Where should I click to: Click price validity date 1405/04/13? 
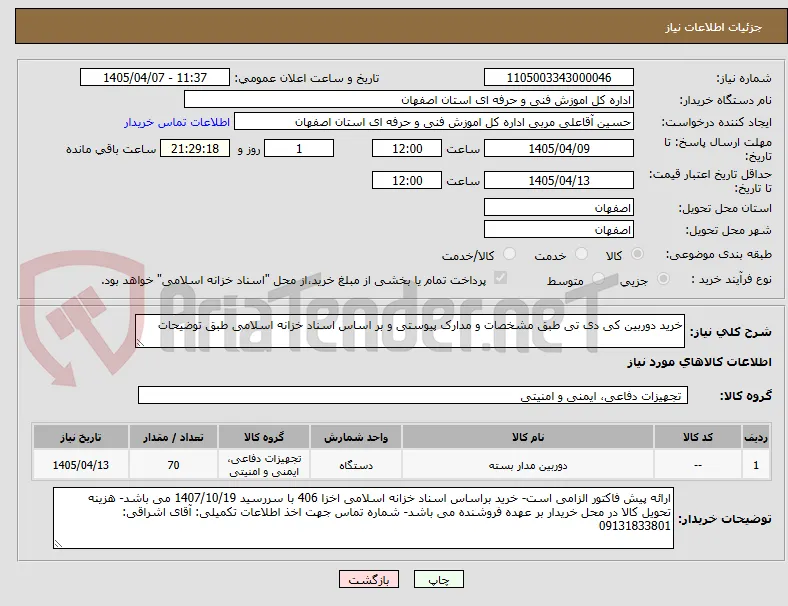558,180
